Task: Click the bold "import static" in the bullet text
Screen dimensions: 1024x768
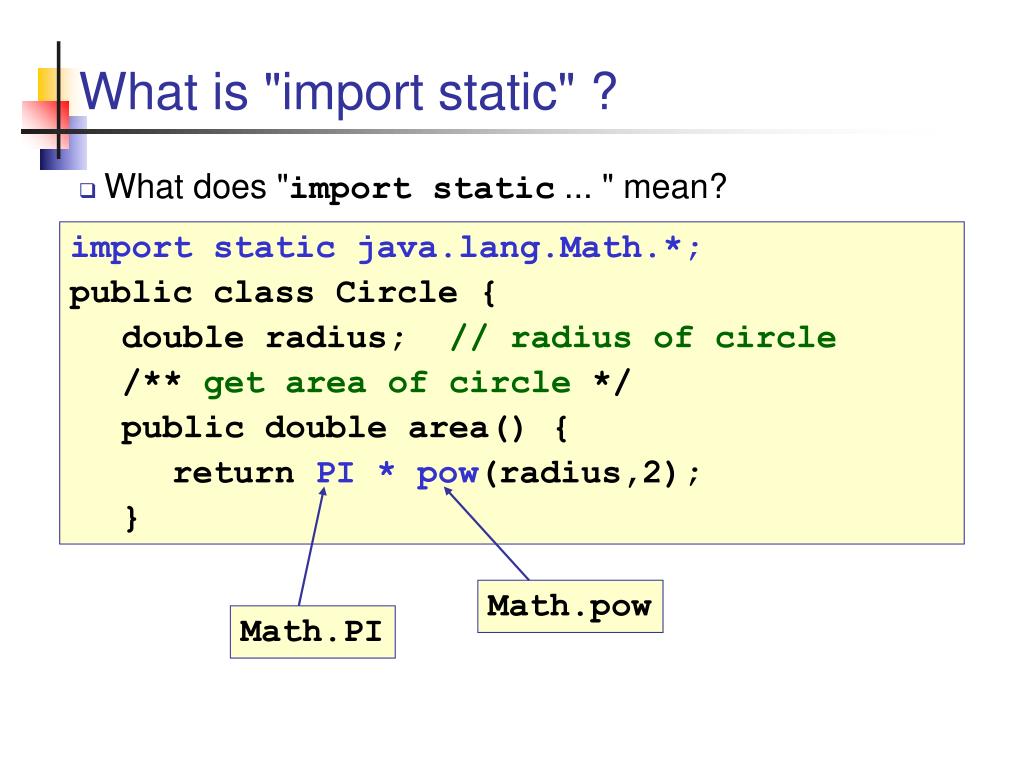Action: tap(422, 189)
